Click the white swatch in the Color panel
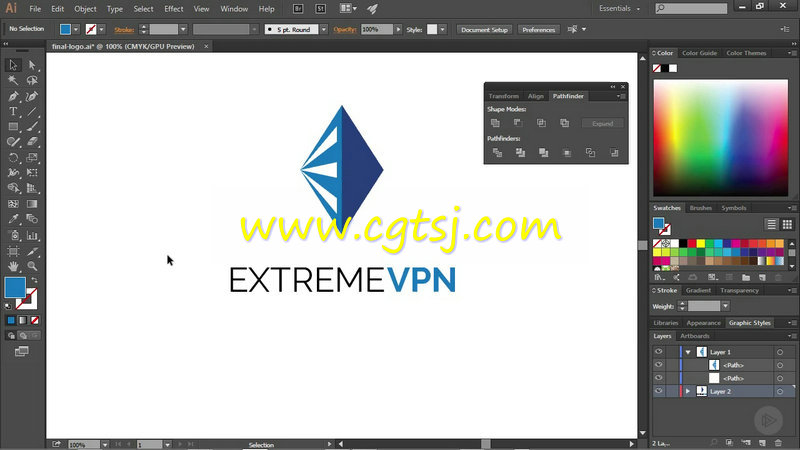 coord(673,68)
